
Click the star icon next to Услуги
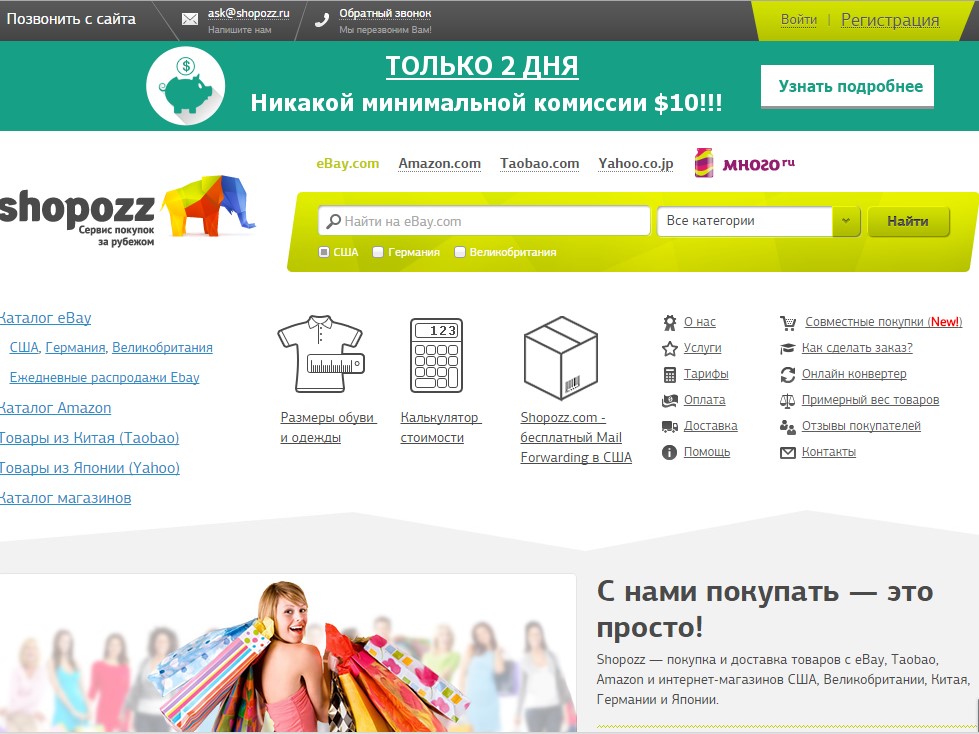669,348
